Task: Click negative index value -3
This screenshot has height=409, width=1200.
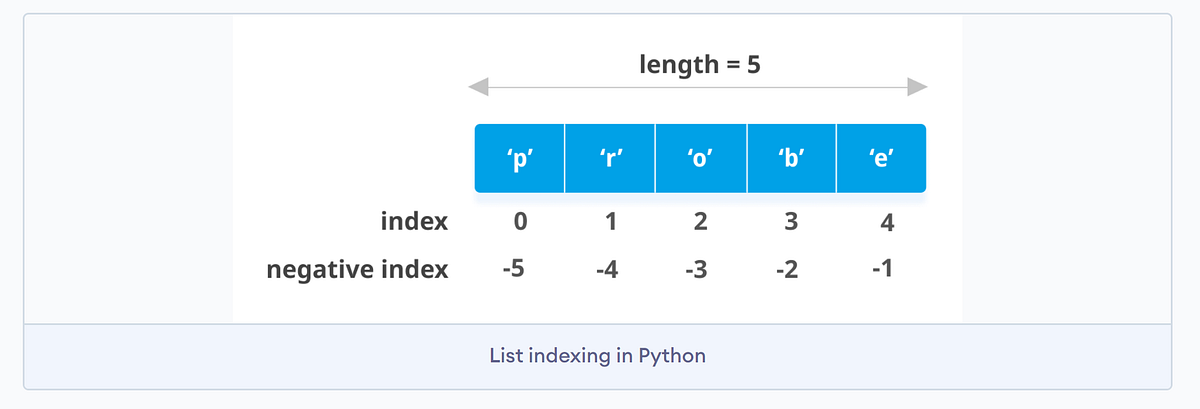Action: tap(696, 270)
